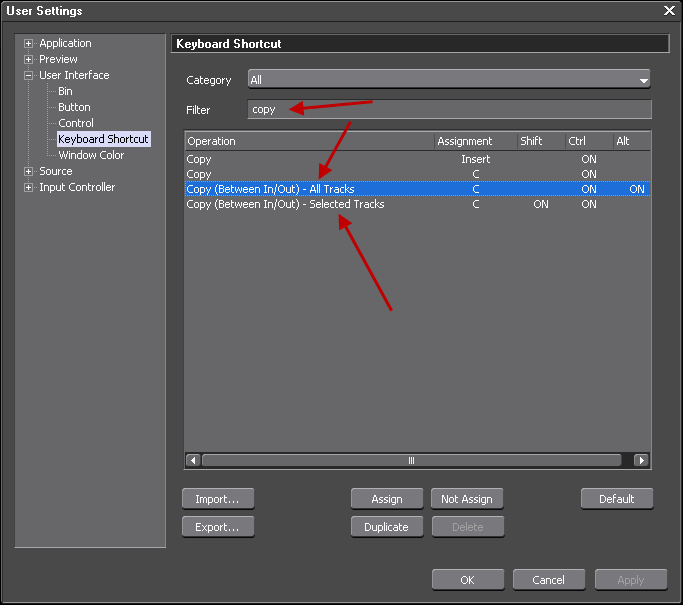Expand the Source tree node
The width and height of the screenshot is (683, 605).
pyautogui.click(x=28, y=171)
